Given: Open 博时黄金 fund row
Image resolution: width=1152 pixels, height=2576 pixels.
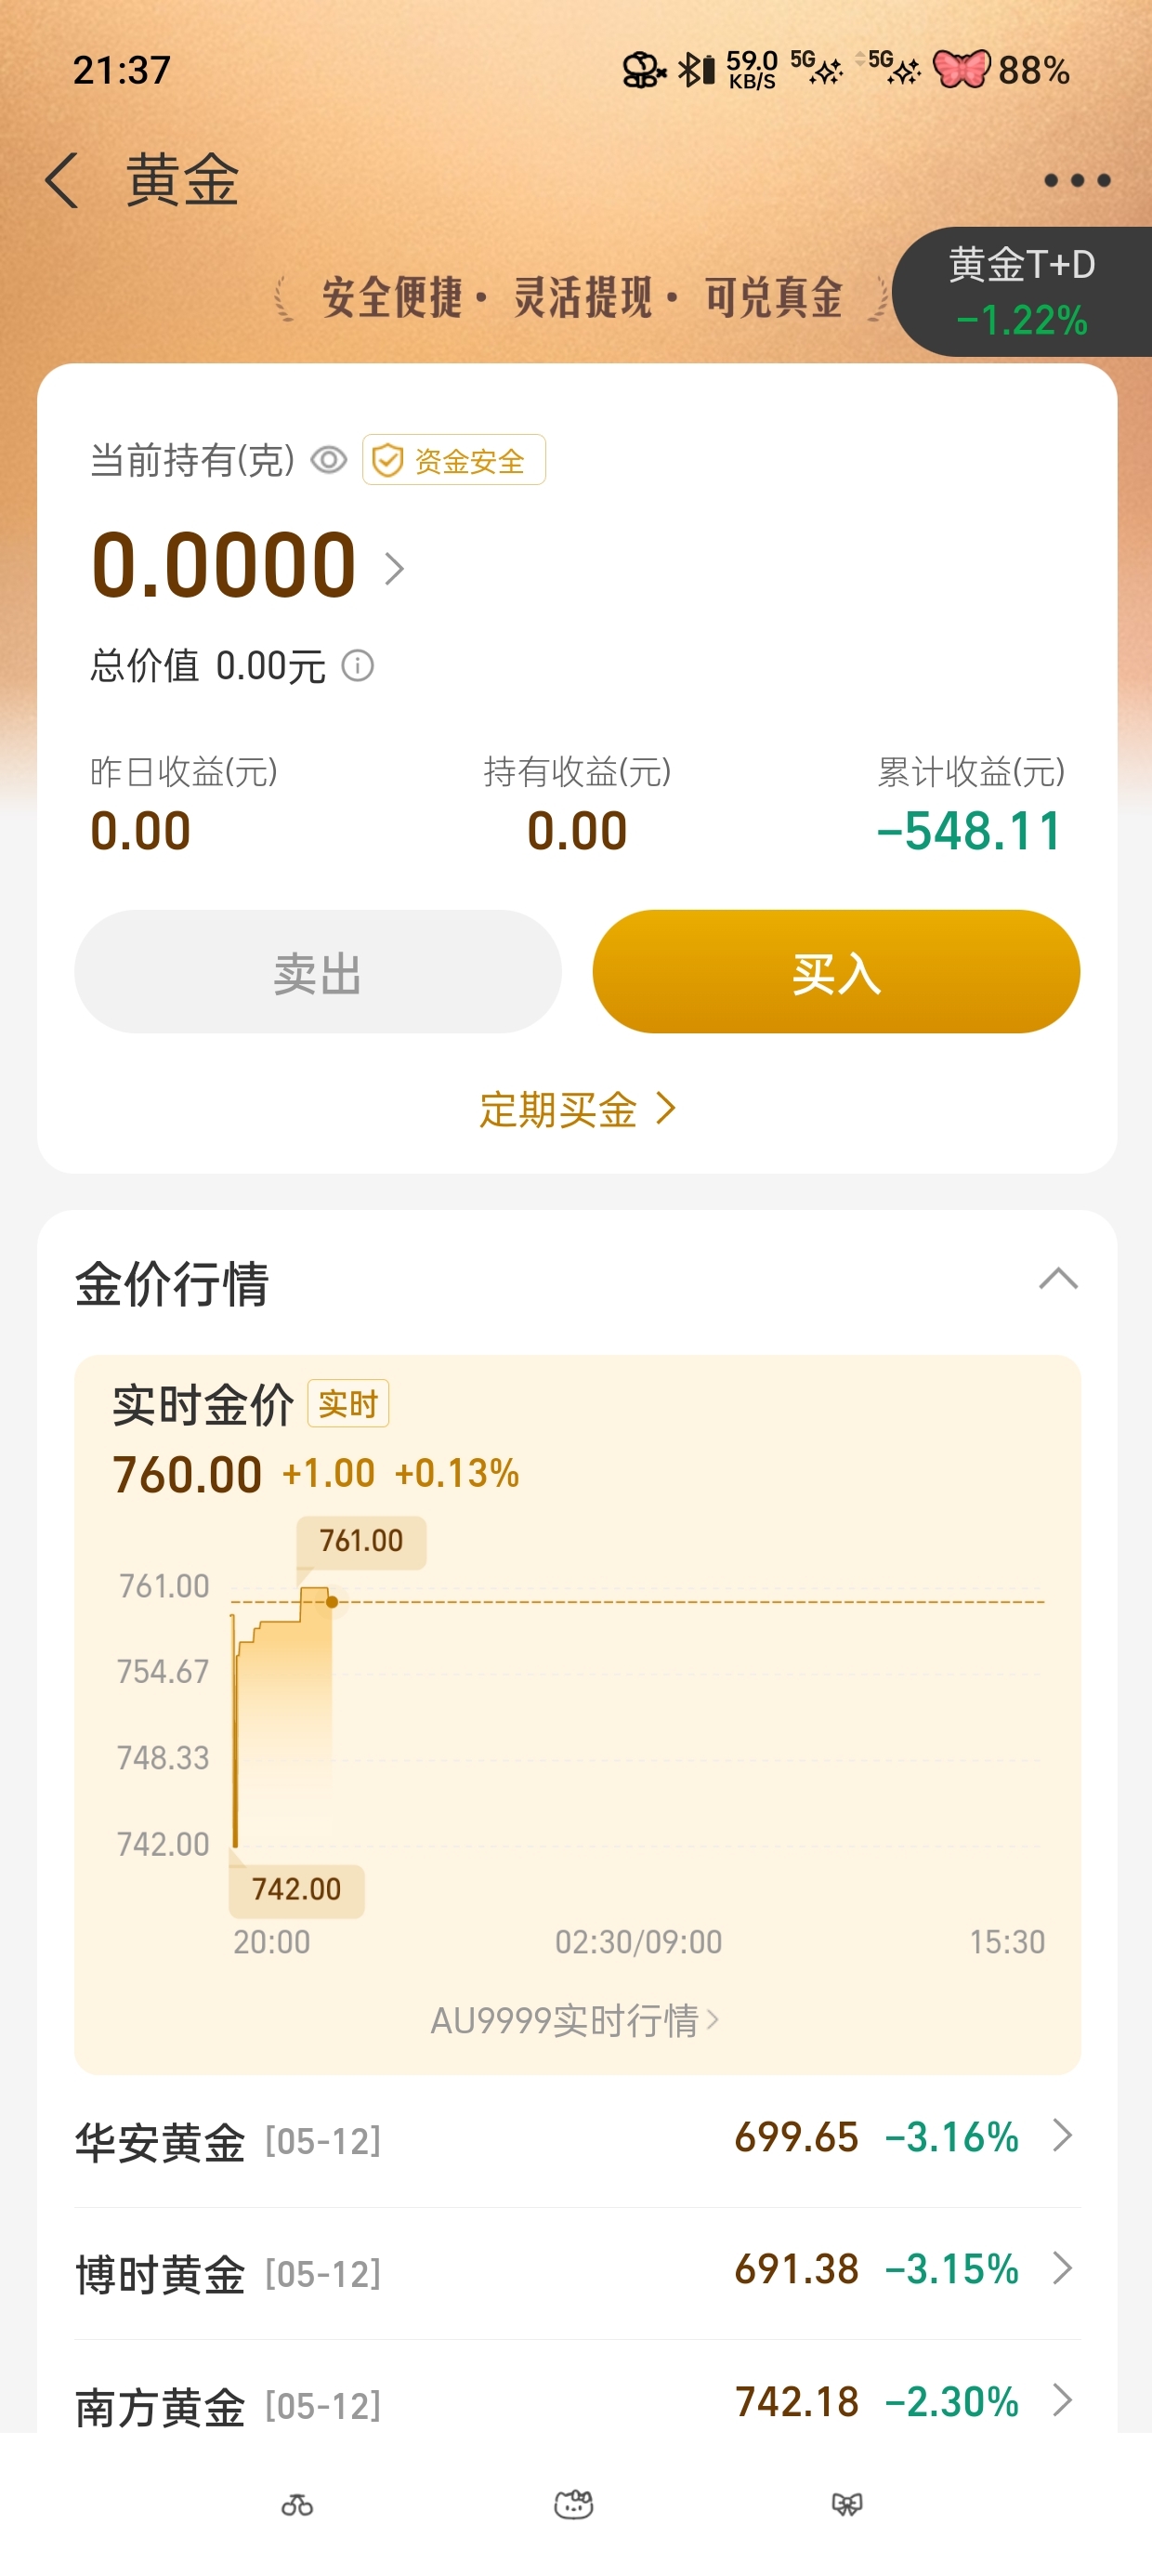Looking at the screenshot, I should click(x=578, y=2271).
